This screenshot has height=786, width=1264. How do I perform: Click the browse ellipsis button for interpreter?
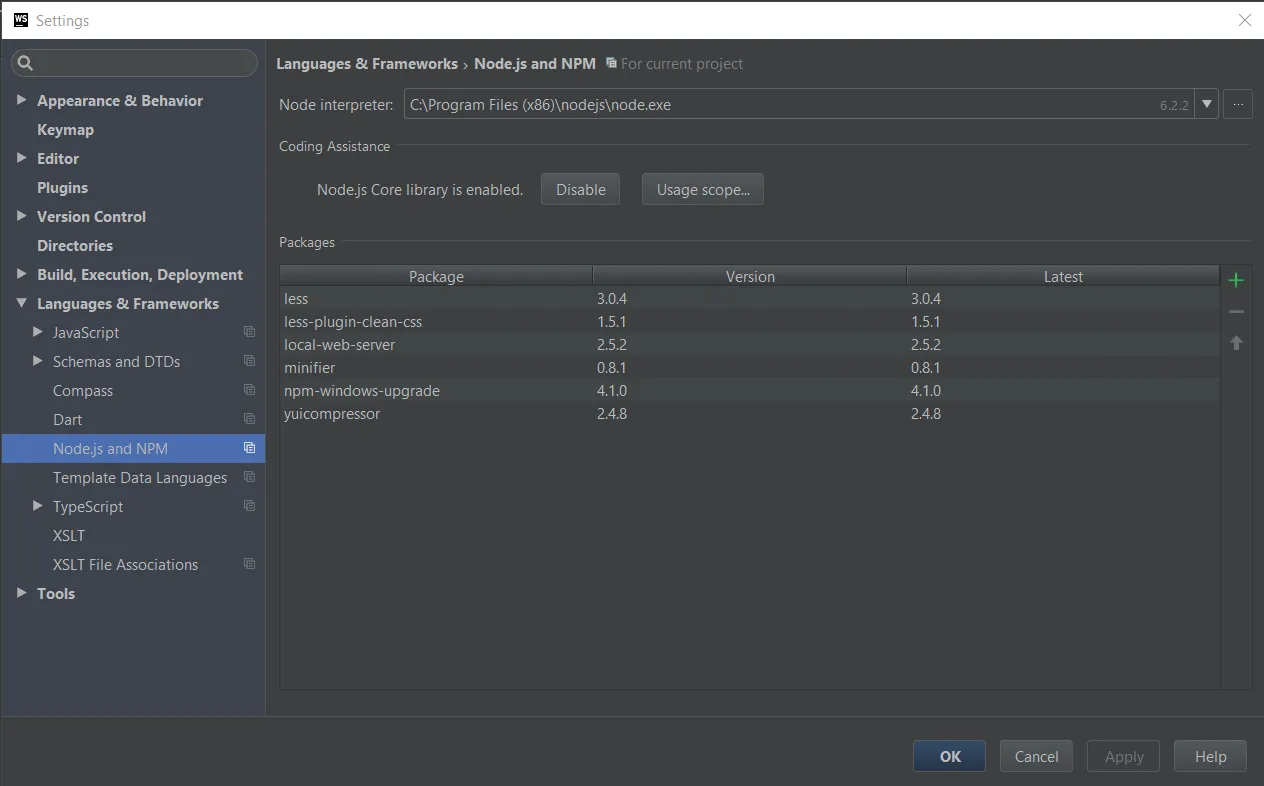tap(1238, 104)
